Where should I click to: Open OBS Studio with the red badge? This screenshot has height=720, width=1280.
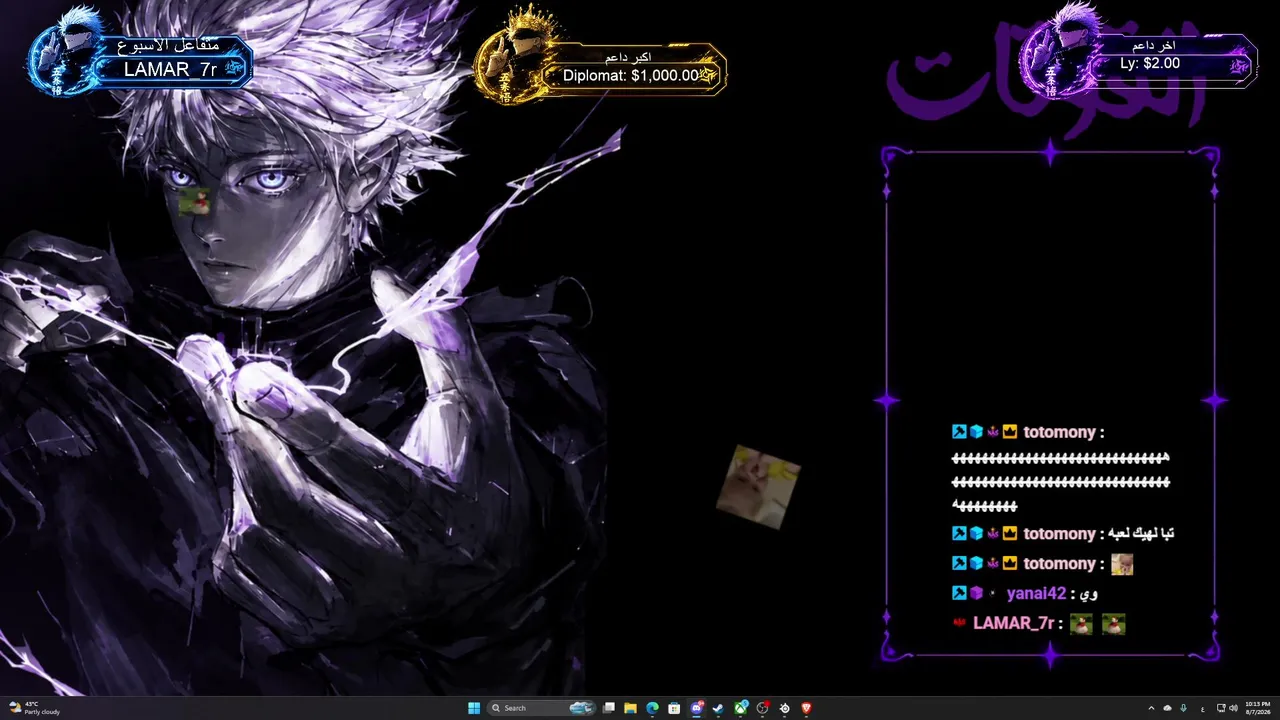tap(763, 708)
